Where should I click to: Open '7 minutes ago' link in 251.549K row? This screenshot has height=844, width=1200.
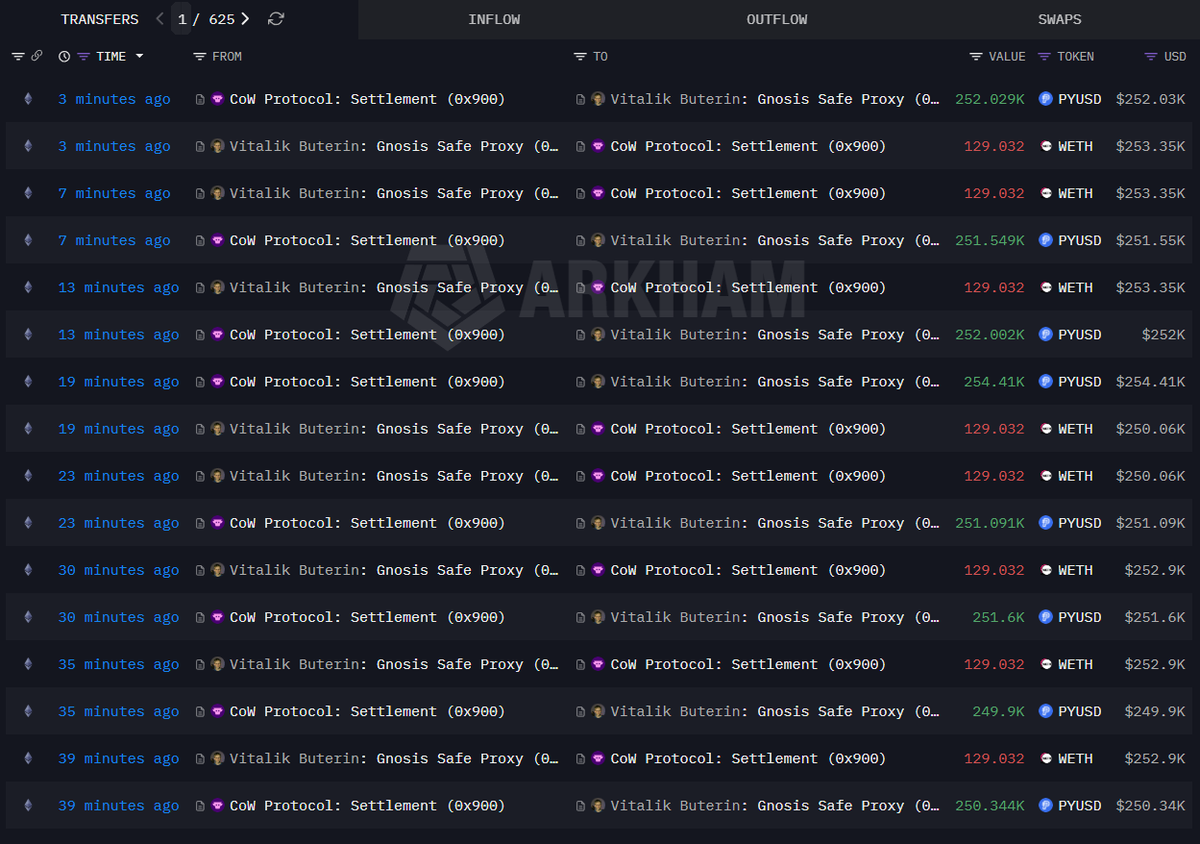point(114,241)
